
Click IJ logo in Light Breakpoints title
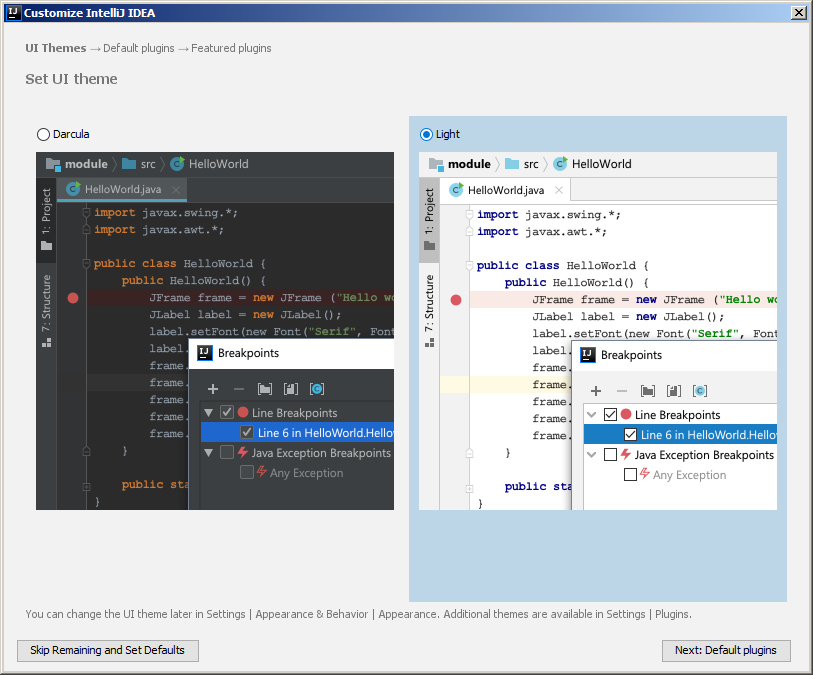click(x=588, y=355)
